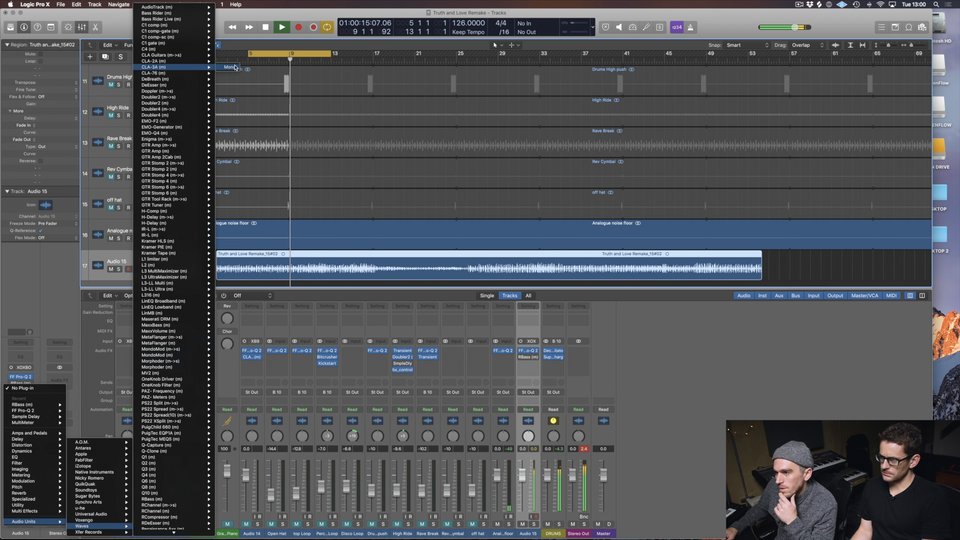Choose Mono option for CLA-3A
This screenshot has height=540, width=960.
229,67
